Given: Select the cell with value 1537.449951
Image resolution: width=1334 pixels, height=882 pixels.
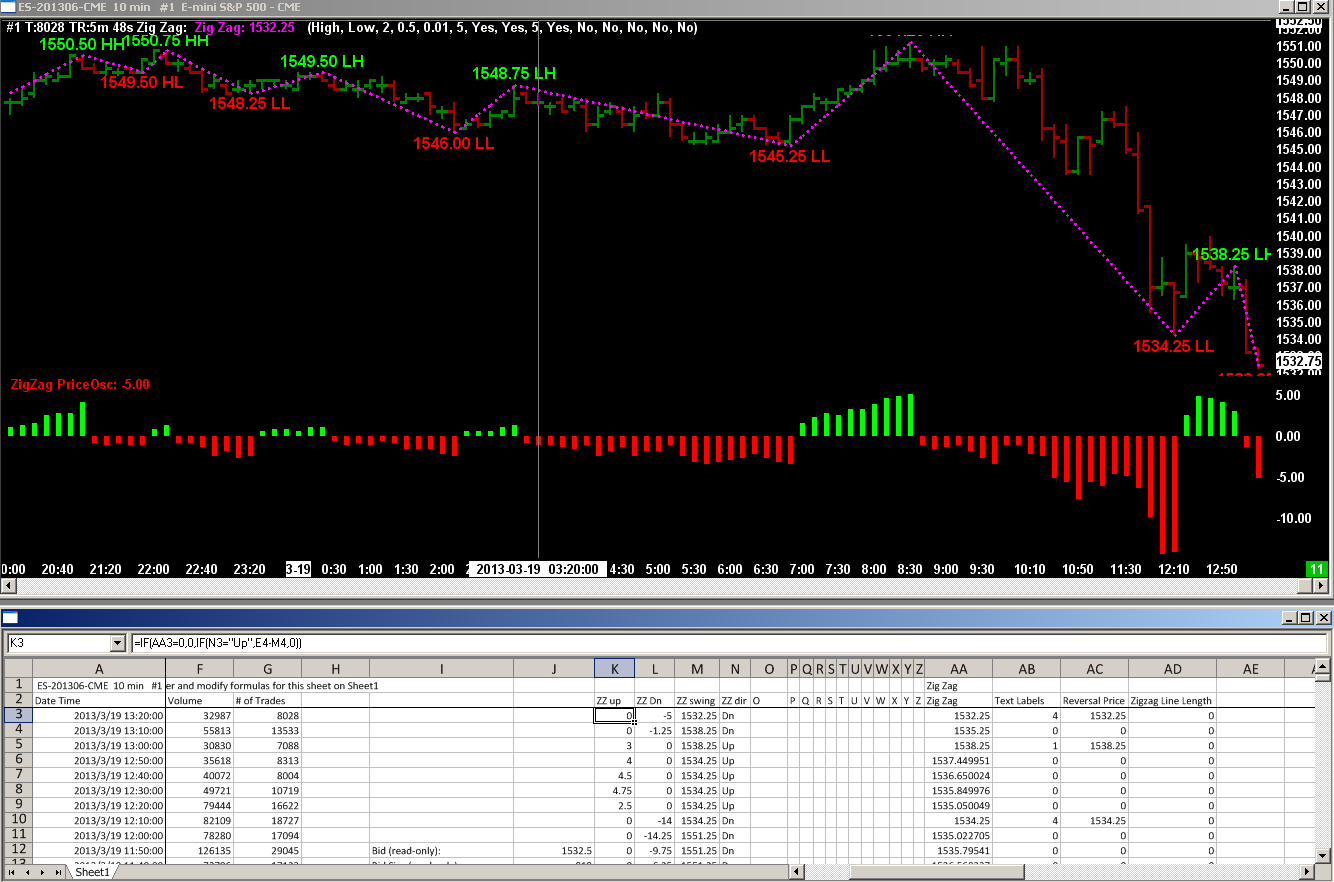Looking at the screenshot, I should 959,761.
